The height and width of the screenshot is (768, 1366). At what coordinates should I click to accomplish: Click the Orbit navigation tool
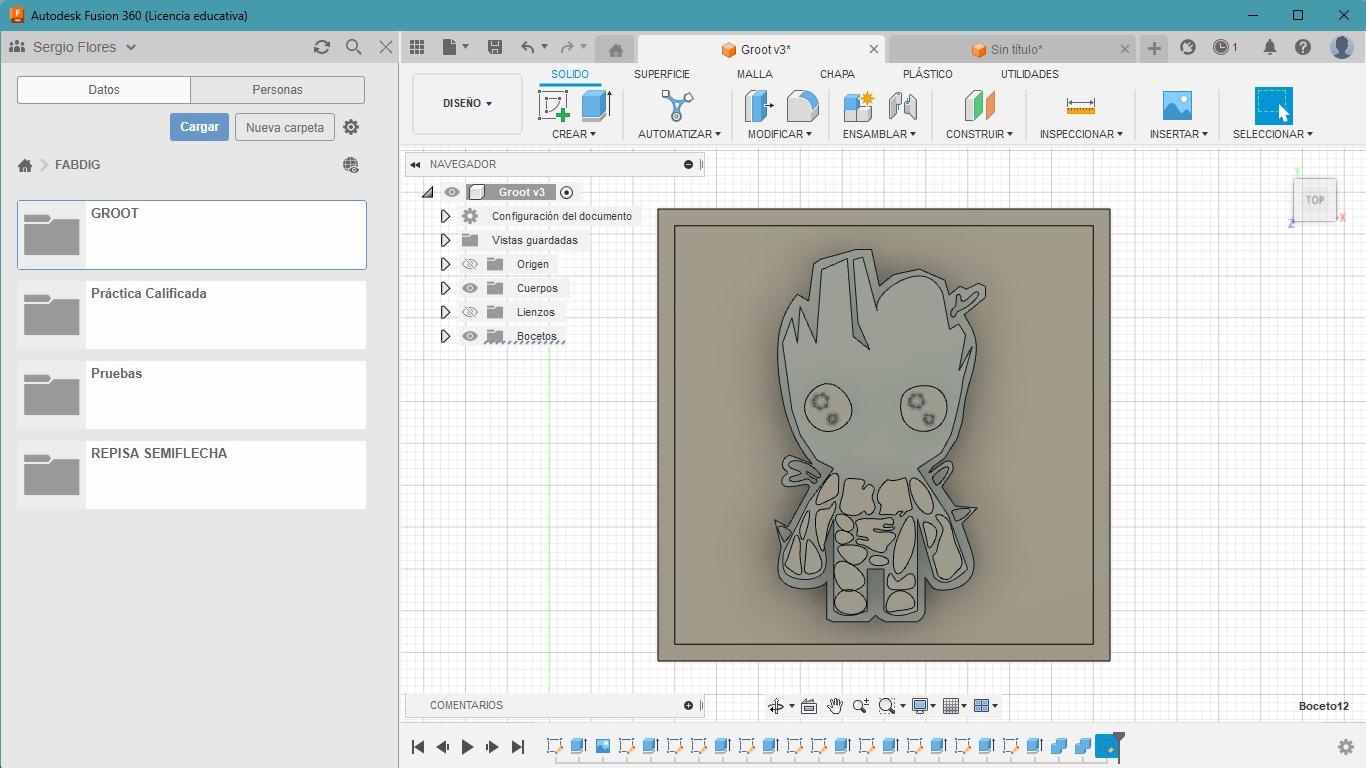coord(776,706)
